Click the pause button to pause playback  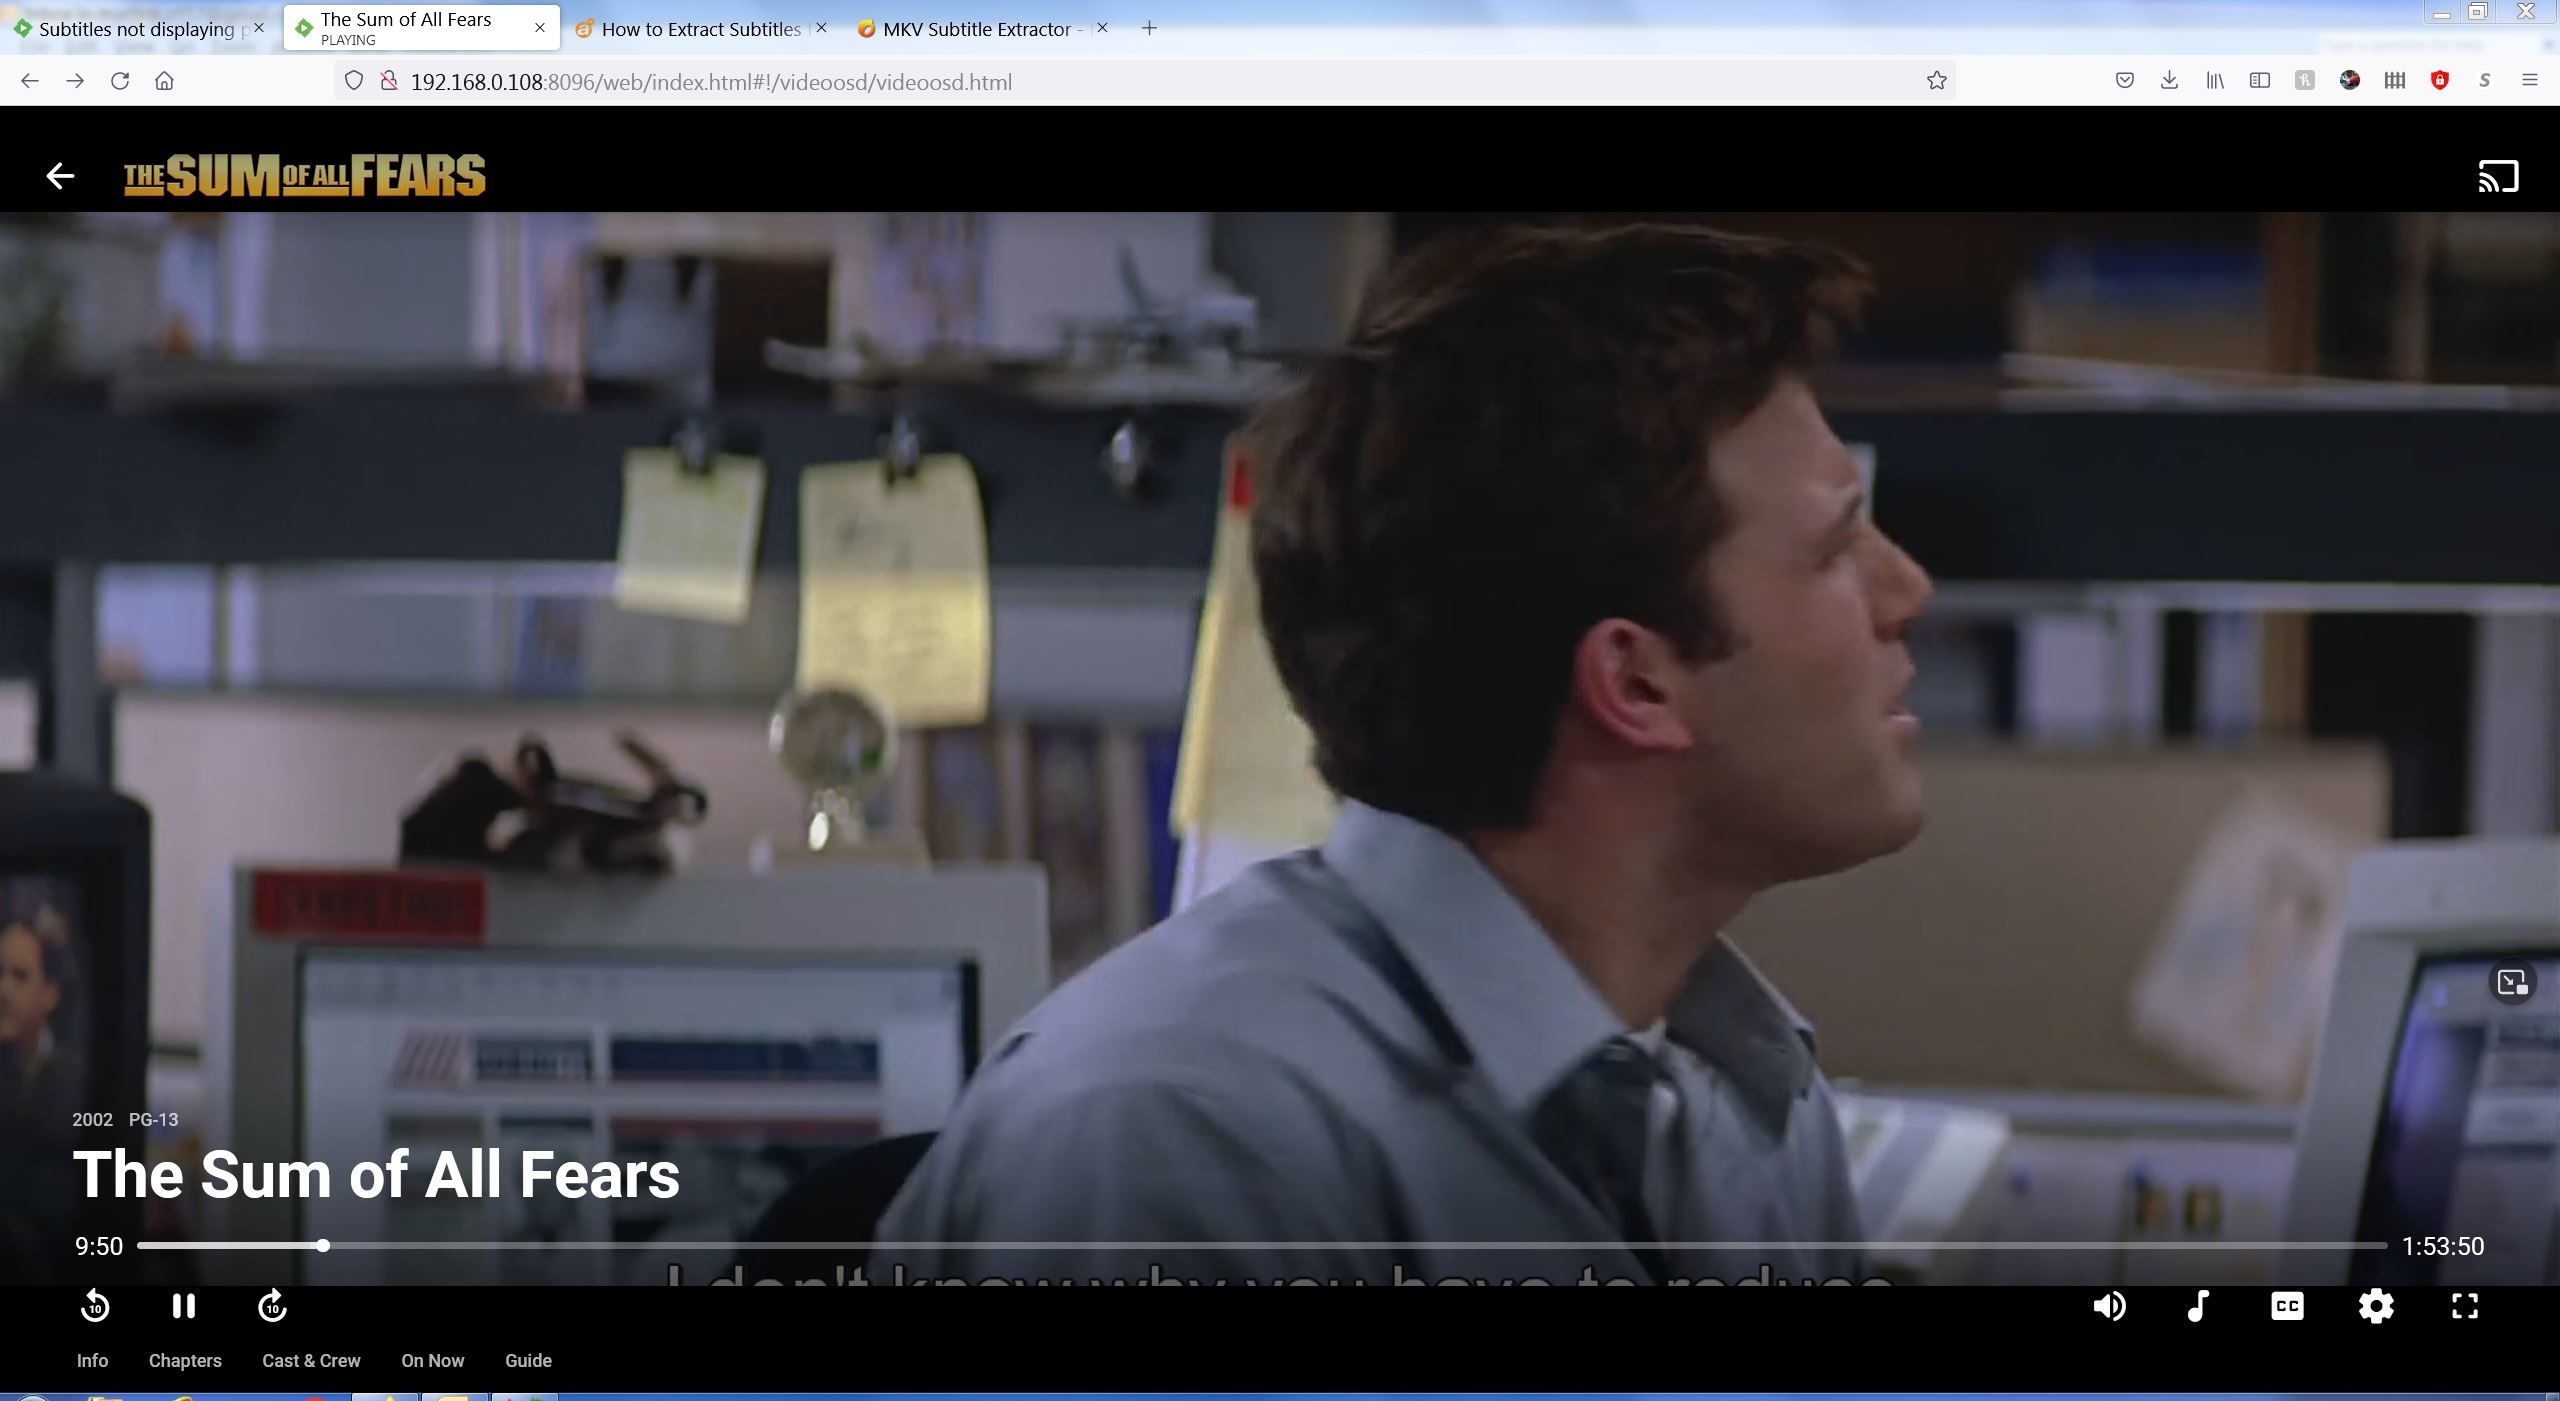(x=185, y=1306)
